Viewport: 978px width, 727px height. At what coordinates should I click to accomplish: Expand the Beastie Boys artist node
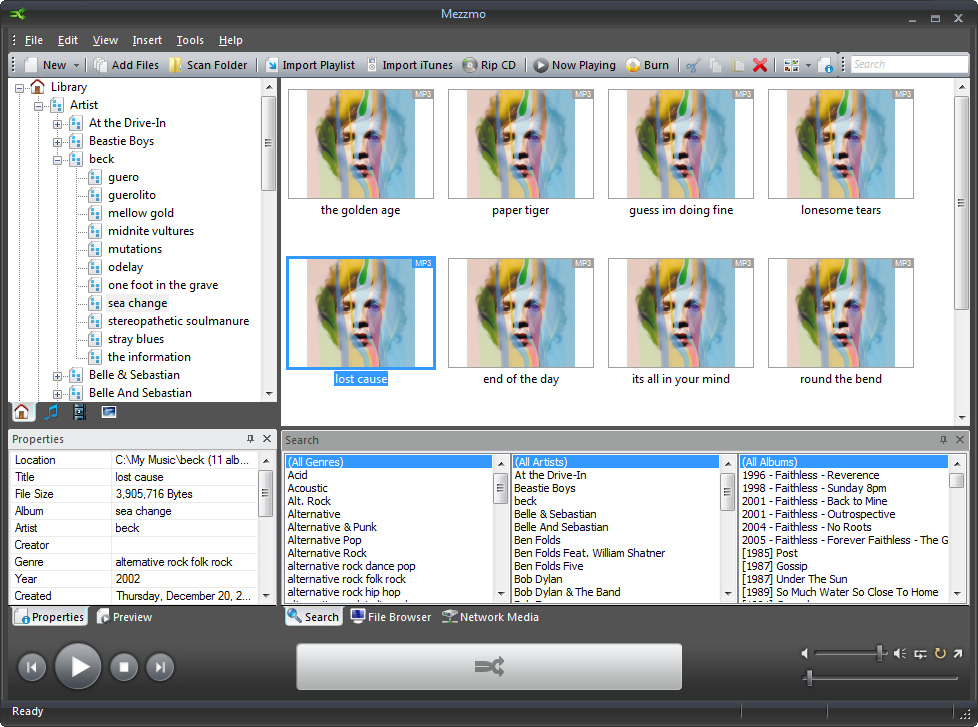tap(57, 142)
